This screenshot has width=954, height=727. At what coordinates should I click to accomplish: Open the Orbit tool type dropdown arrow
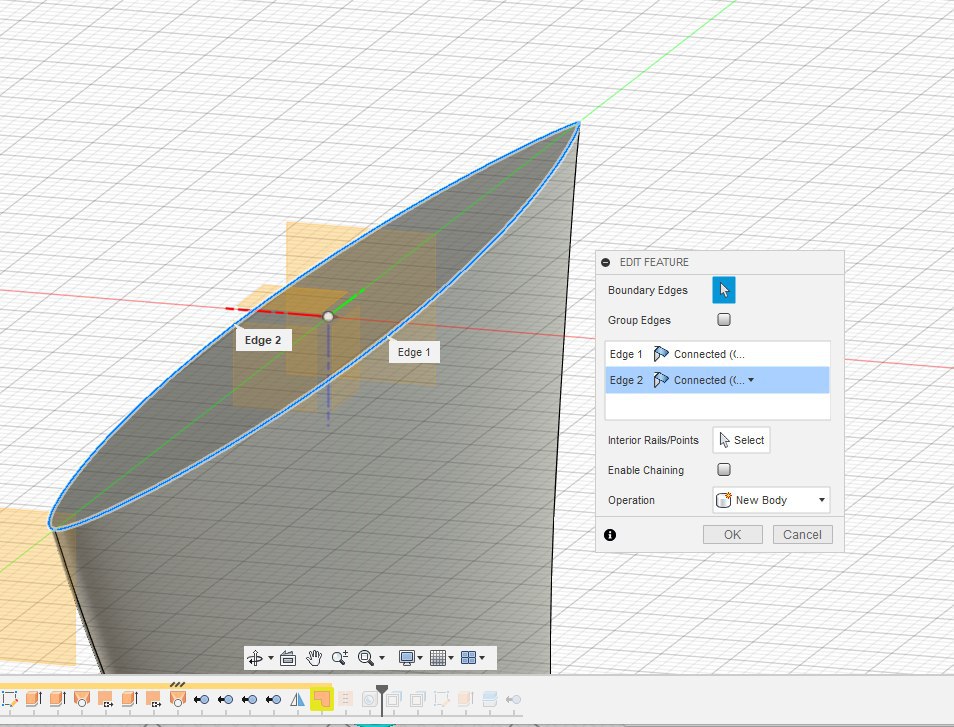point(271,658)
